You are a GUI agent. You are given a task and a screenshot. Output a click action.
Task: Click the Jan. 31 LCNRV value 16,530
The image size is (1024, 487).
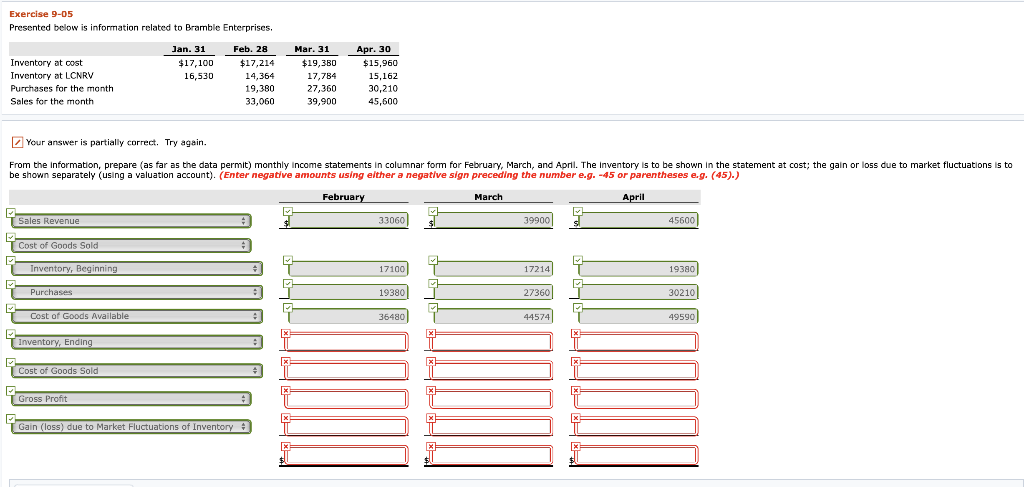click(x=199, y=76)
